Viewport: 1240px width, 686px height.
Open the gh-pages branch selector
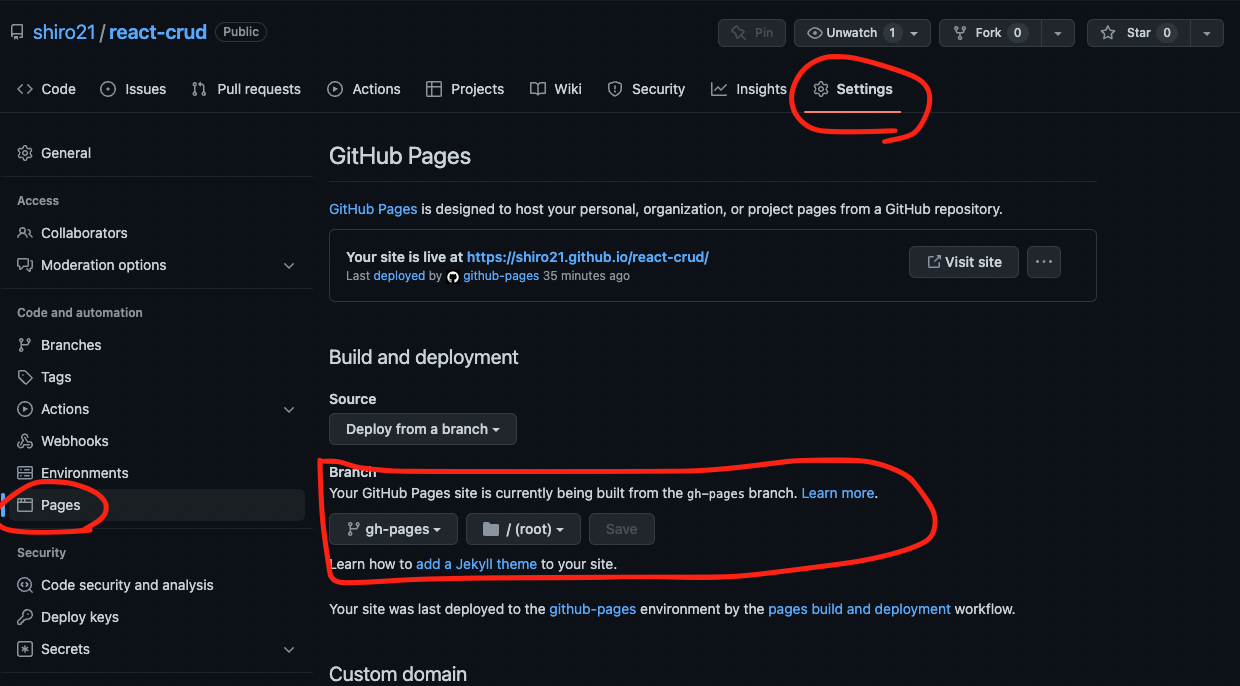coord(393,529)
